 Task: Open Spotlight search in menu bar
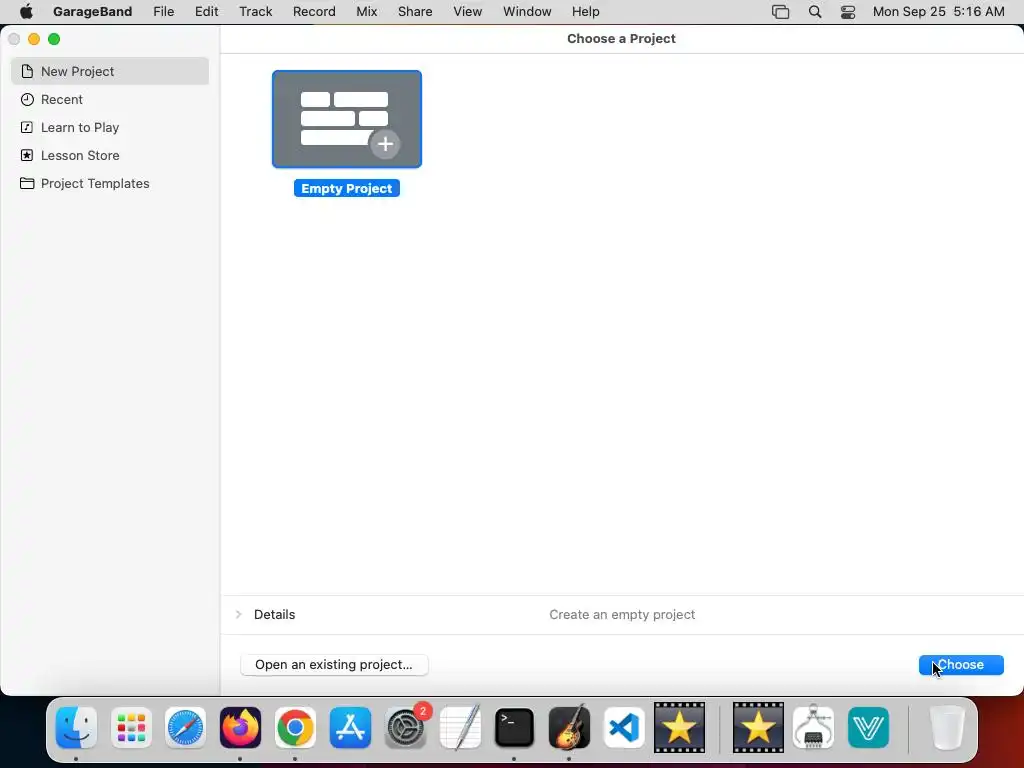click(x=815, y=12)
